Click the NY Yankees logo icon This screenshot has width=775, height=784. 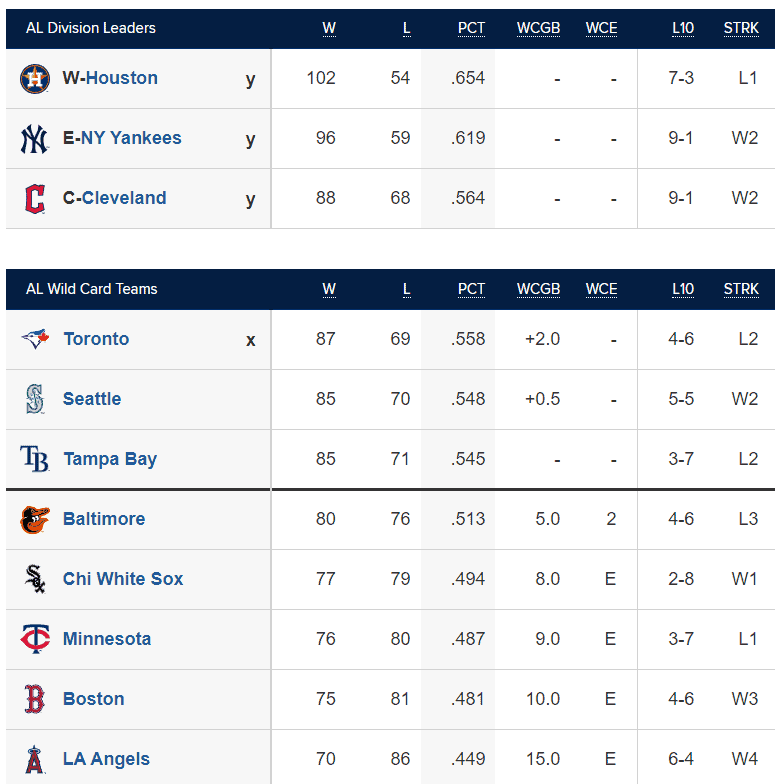tap(34, 138)
